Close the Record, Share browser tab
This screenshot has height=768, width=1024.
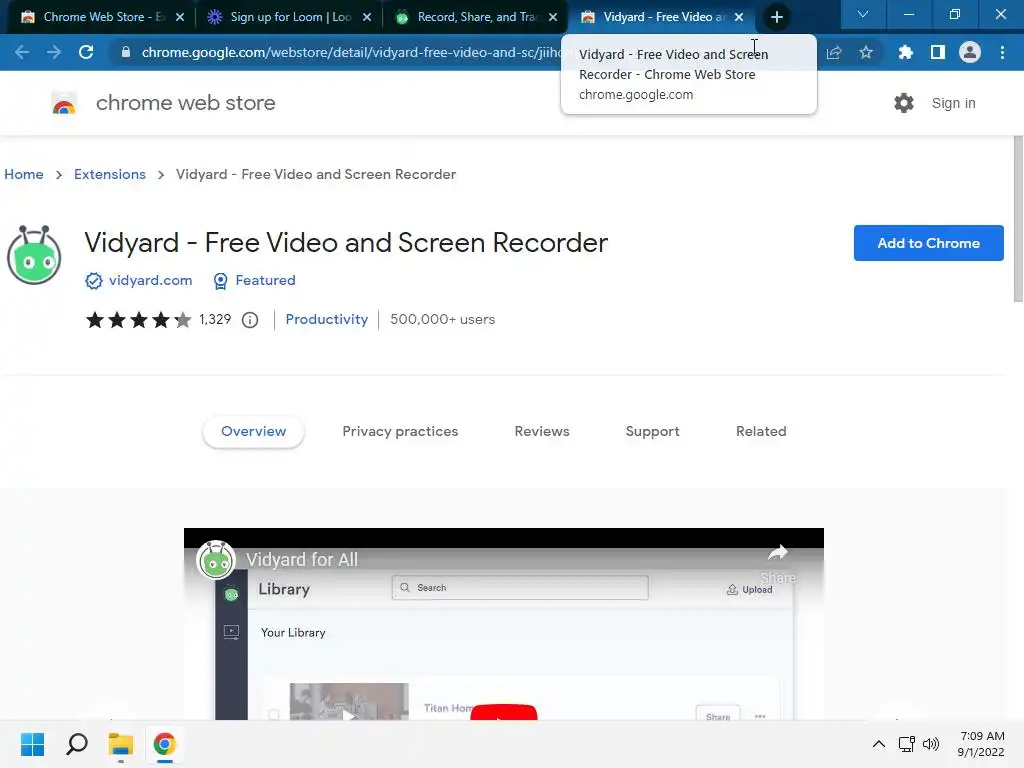point(553,17)
